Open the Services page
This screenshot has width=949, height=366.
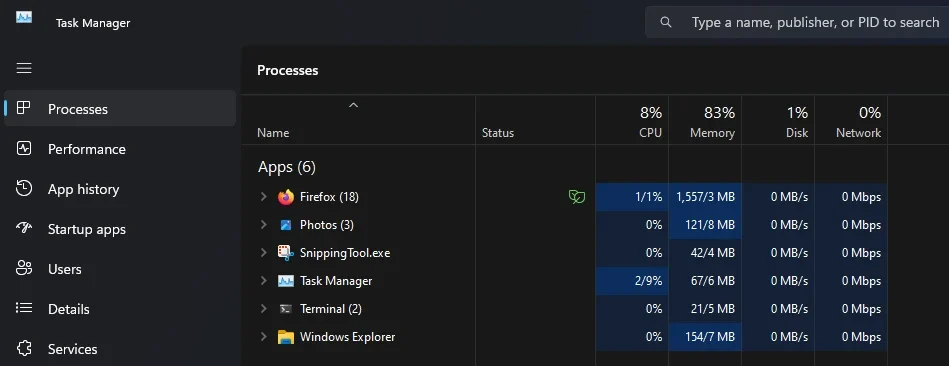coord(120,348)
